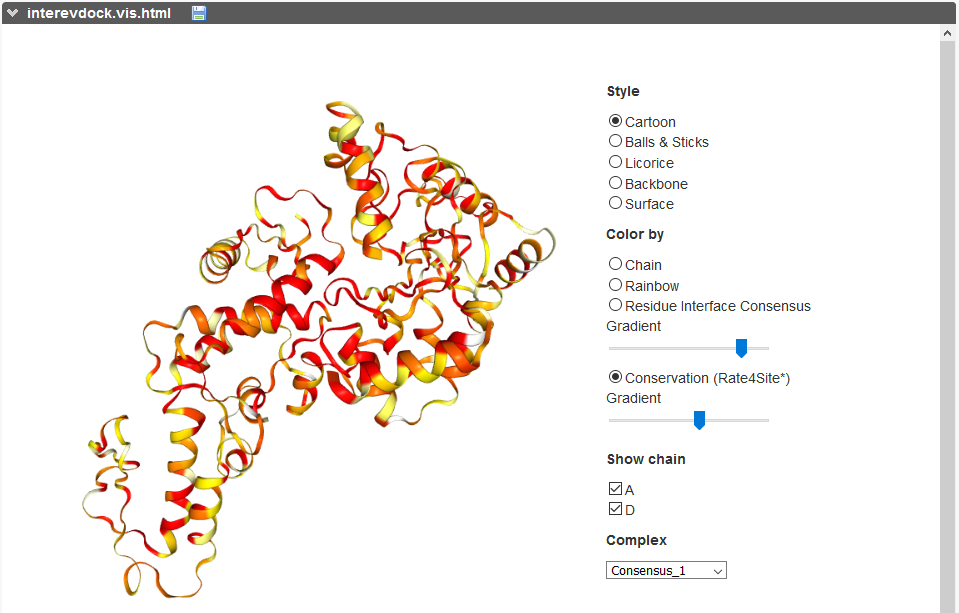Click the Color by heading
This screenshot has width=959, height=613.
pos(635,234)
